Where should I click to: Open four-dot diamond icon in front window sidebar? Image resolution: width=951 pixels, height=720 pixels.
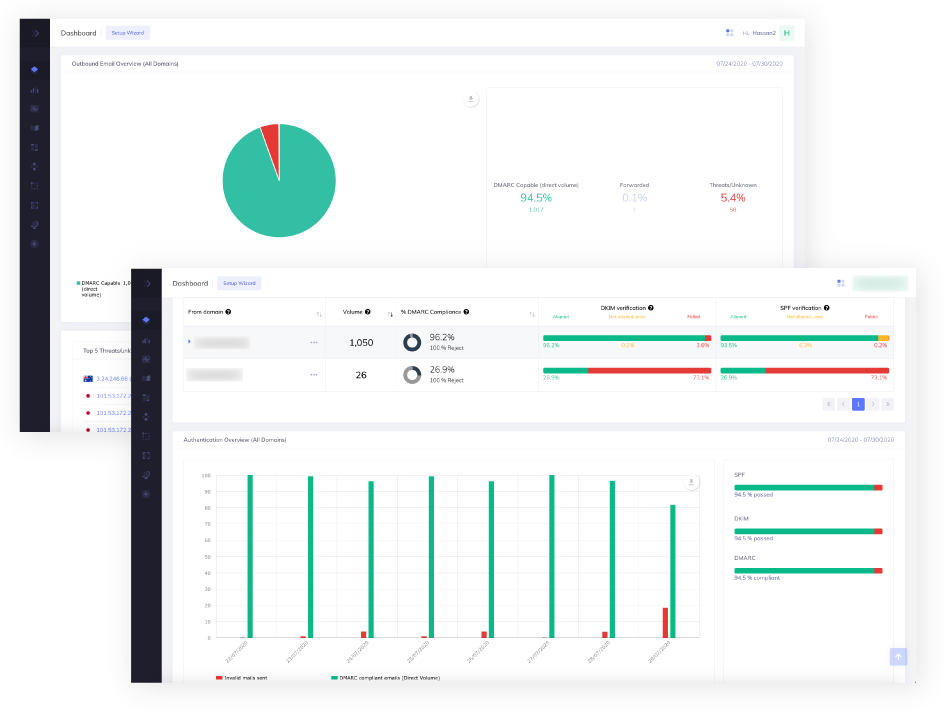pyautogui.click(x=146, y=417)
